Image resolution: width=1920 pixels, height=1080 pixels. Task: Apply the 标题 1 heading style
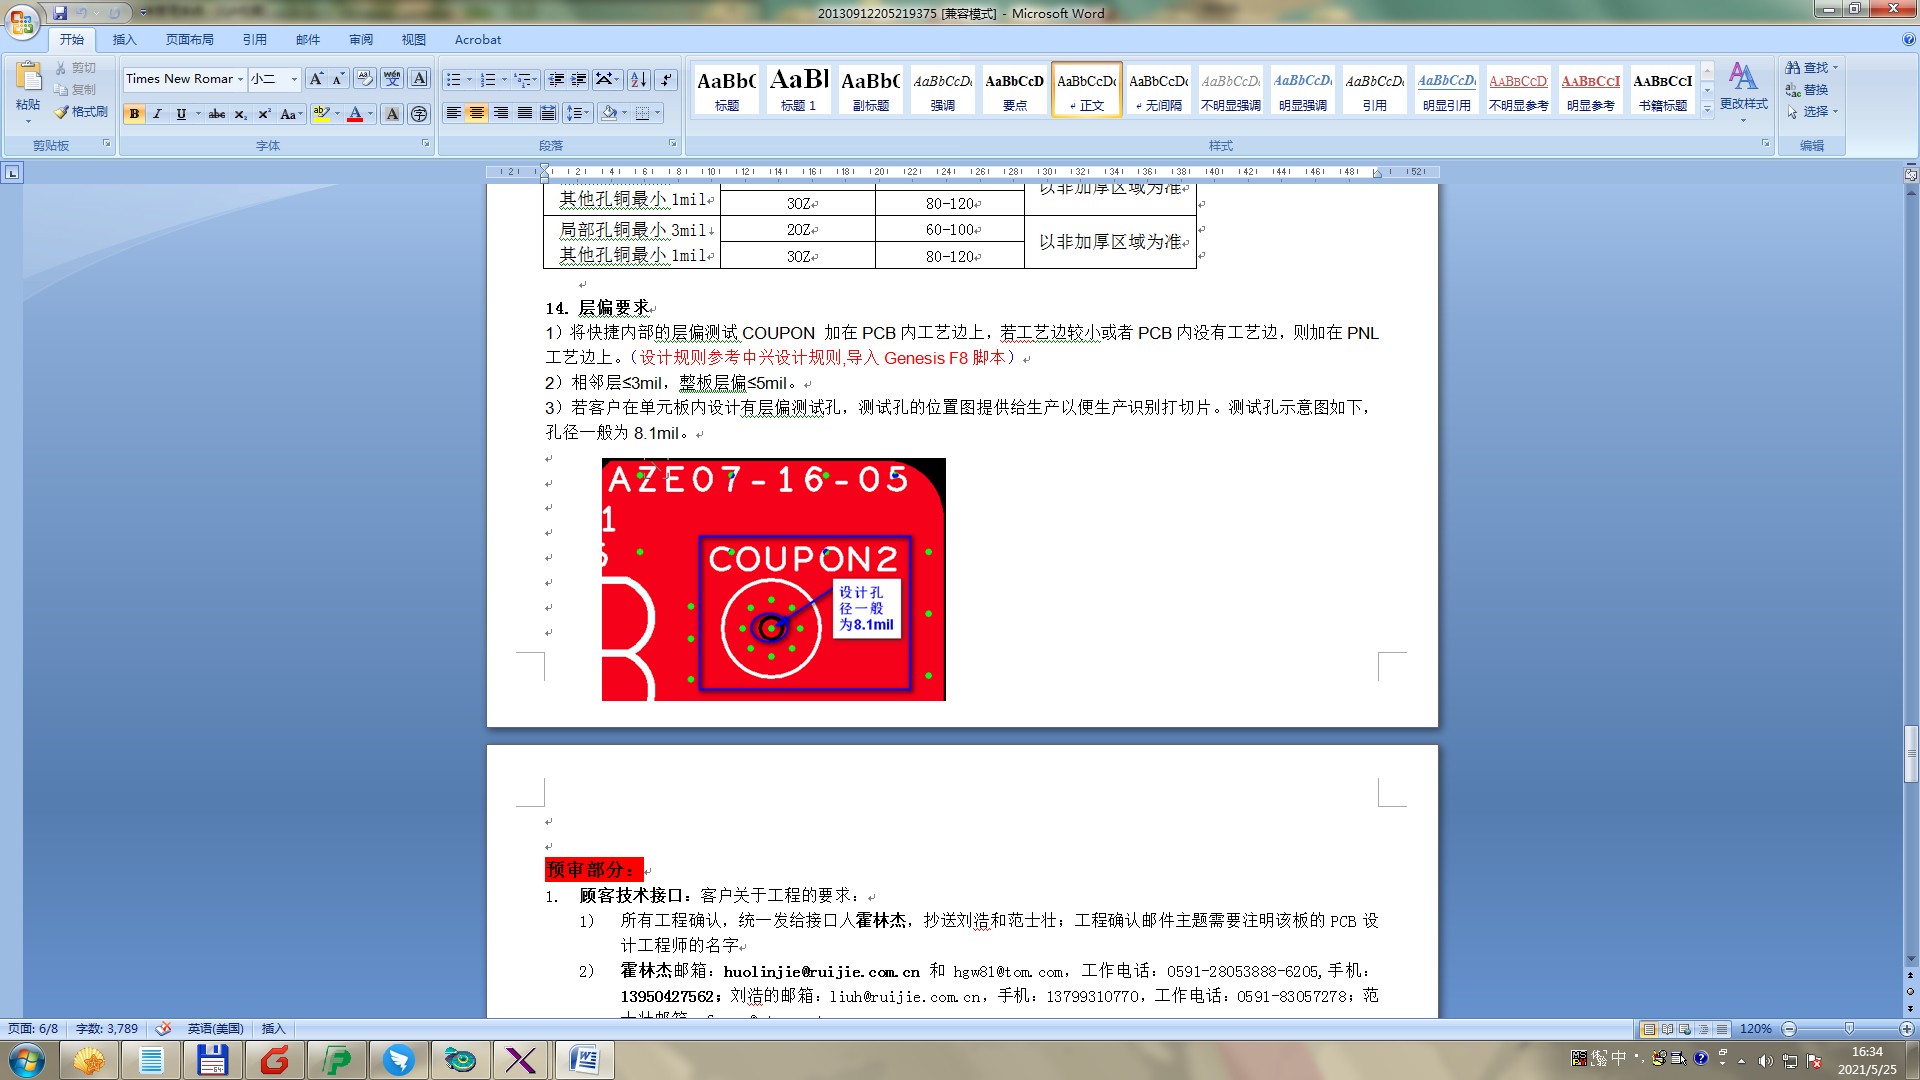pos(798,90)
